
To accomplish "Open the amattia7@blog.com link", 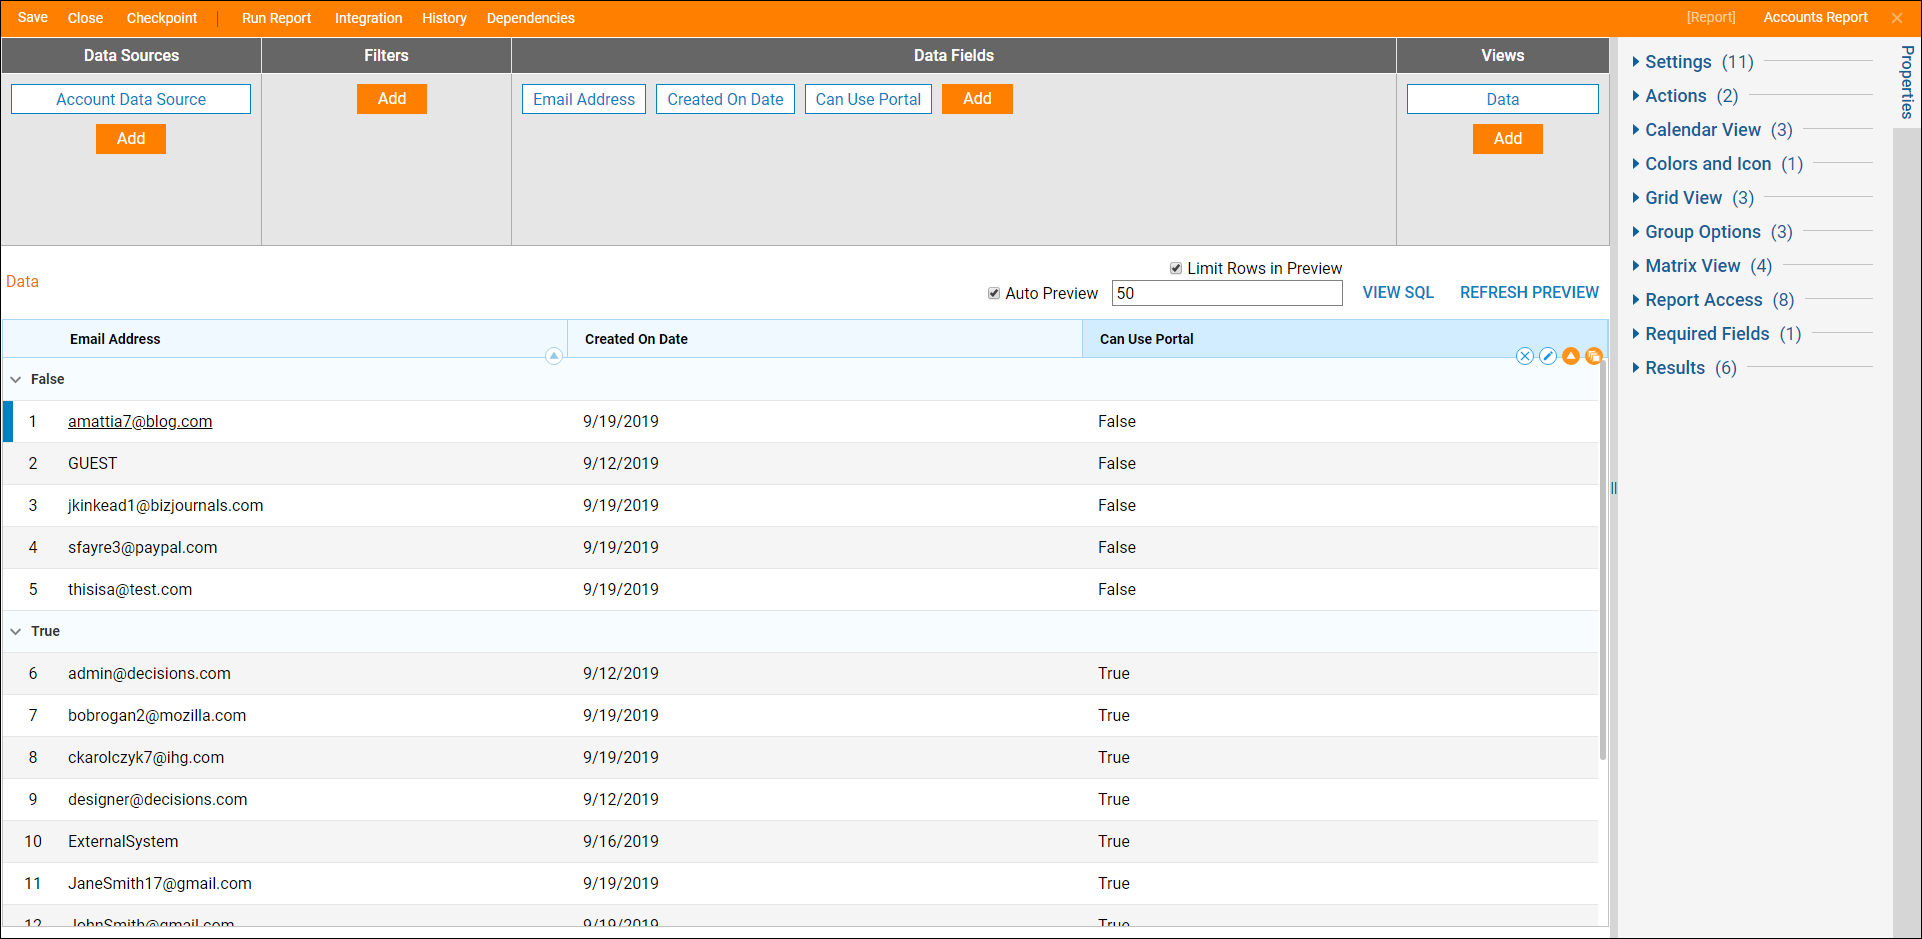I will click(x=140, y=422).
